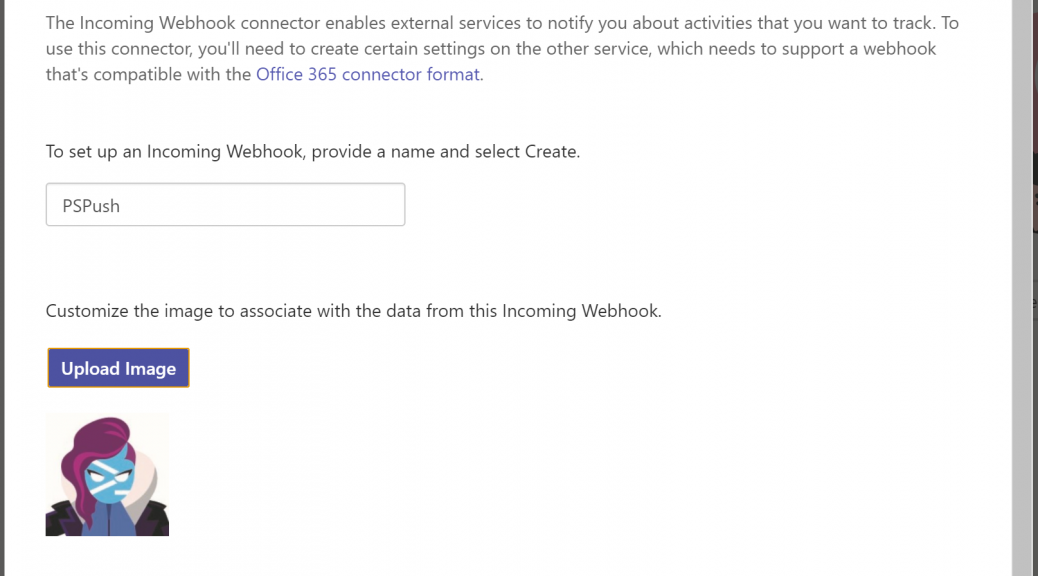Click the "PSPush" text inside the name box

click(x=91, y=206)
